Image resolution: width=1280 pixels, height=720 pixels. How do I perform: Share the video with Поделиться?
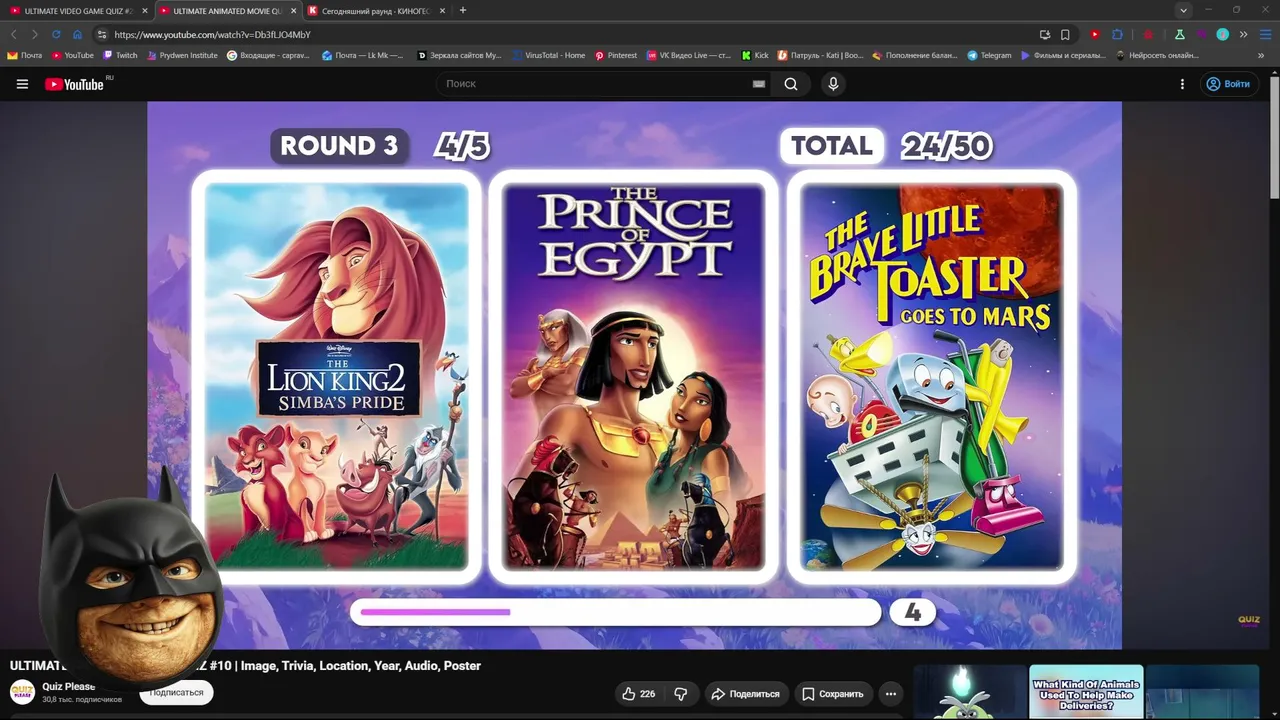click(x=745, y=694)
